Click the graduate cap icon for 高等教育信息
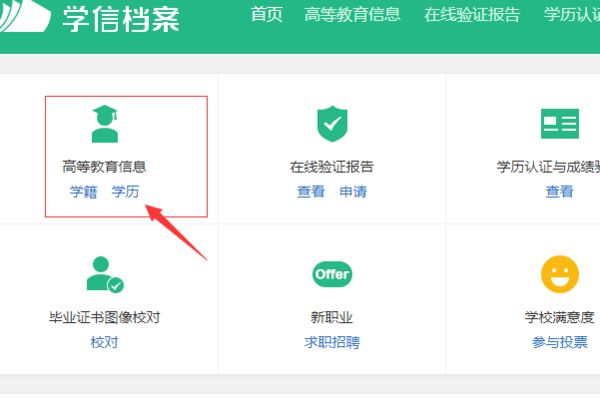 tap(105, 124)
